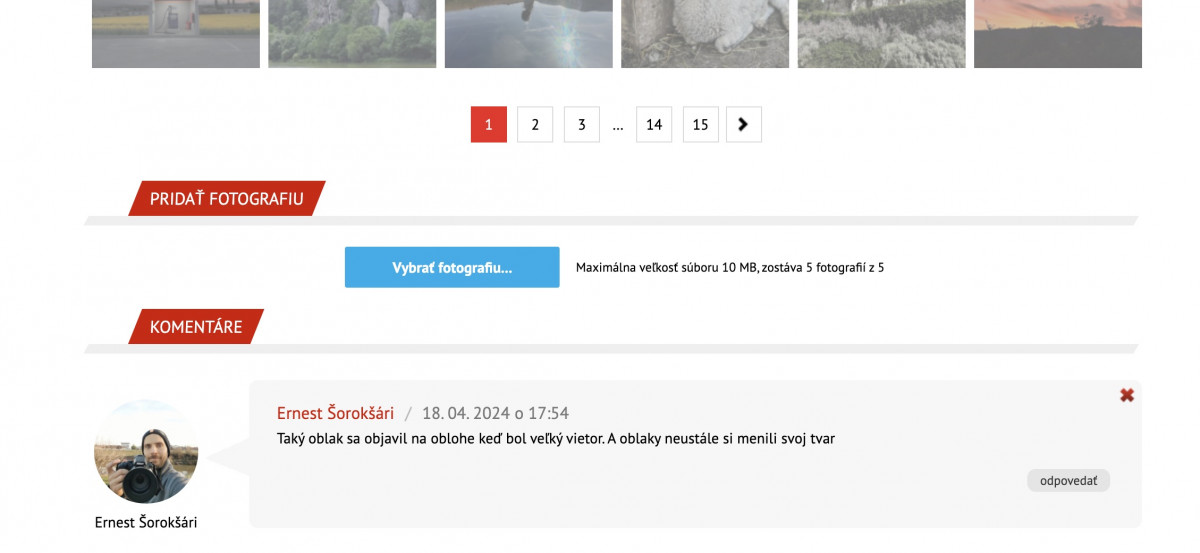Reply using the odpovedať button
The height and width of the screenshot is (553, 1200).
1068,481
